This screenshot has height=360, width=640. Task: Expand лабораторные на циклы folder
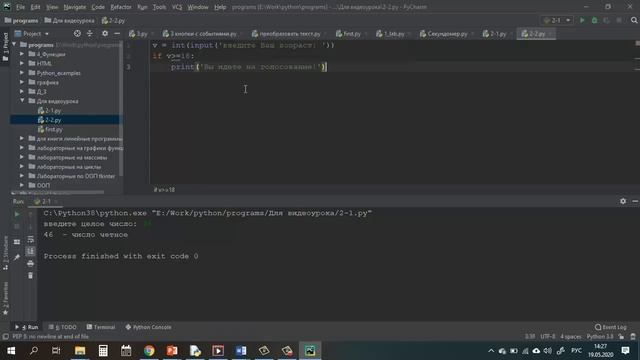pyautogui.click(x=22, y=167)
